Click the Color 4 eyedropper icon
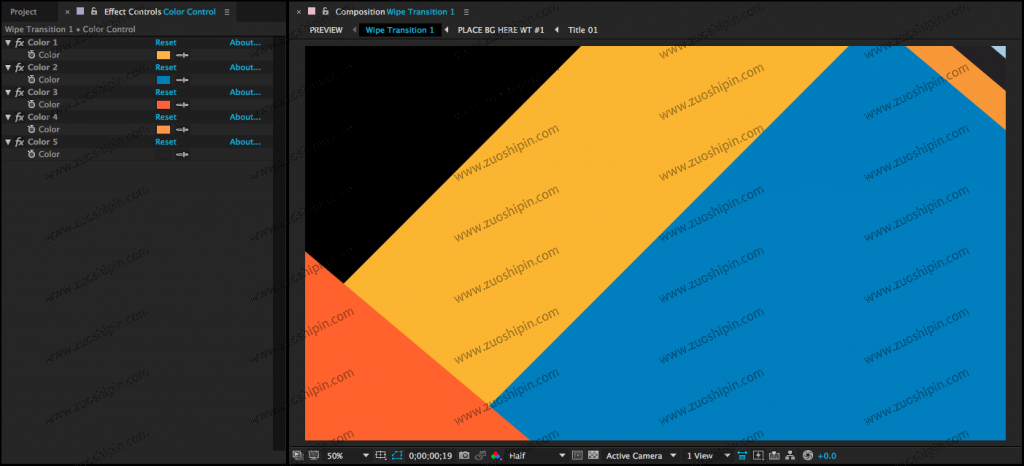The height and width of the screenshot is (466, 1024). (x=182, y=130)
